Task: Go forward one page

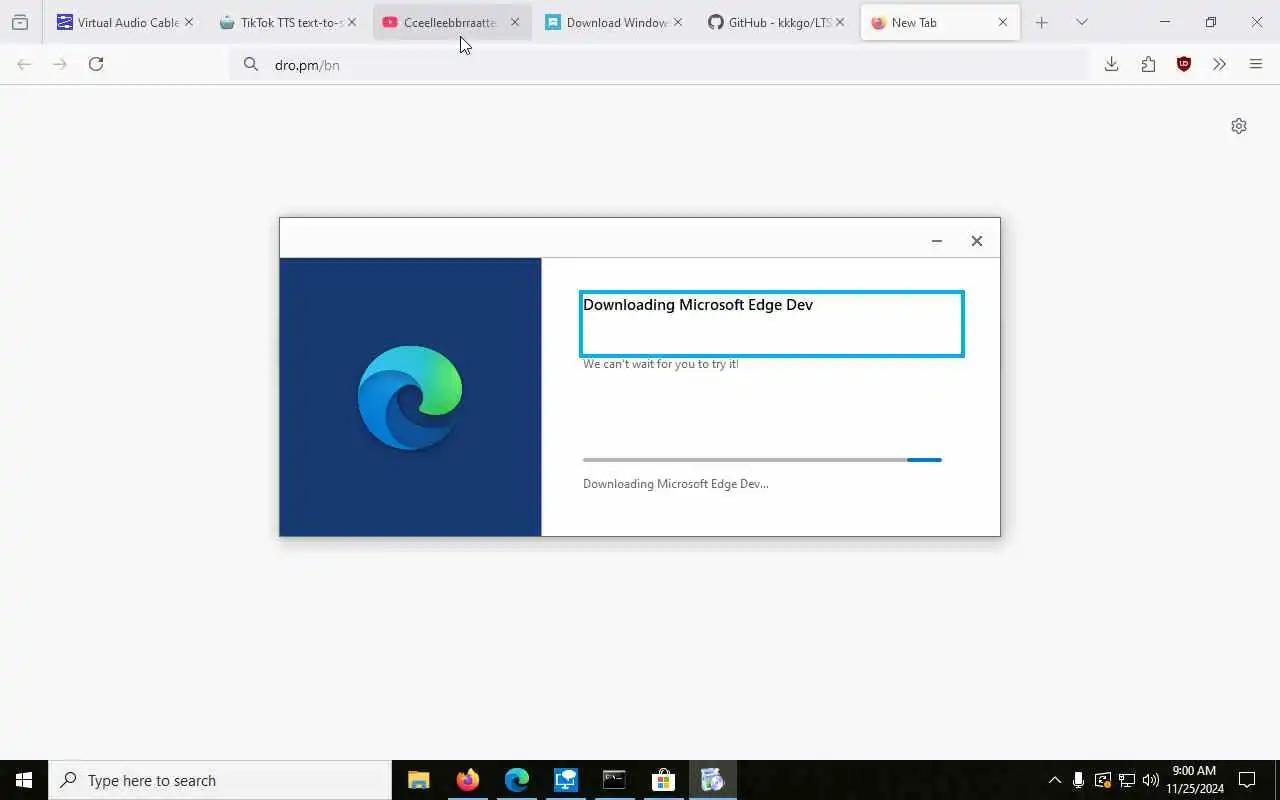Action: pos(60,64)
